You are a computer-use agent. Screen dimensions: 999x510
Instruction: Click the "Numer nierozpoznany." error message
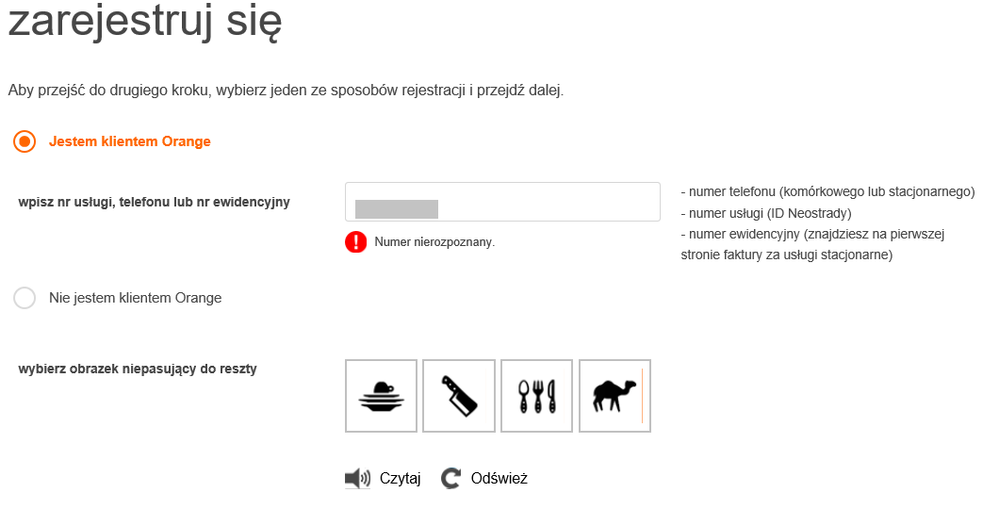click(435, 242)
